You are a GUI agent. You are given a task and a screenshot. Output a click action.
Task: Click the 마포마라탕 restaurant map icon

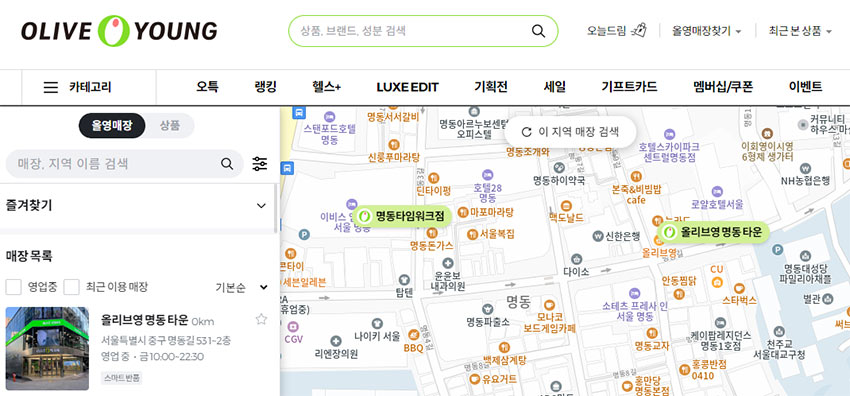[x=463, y=212]
